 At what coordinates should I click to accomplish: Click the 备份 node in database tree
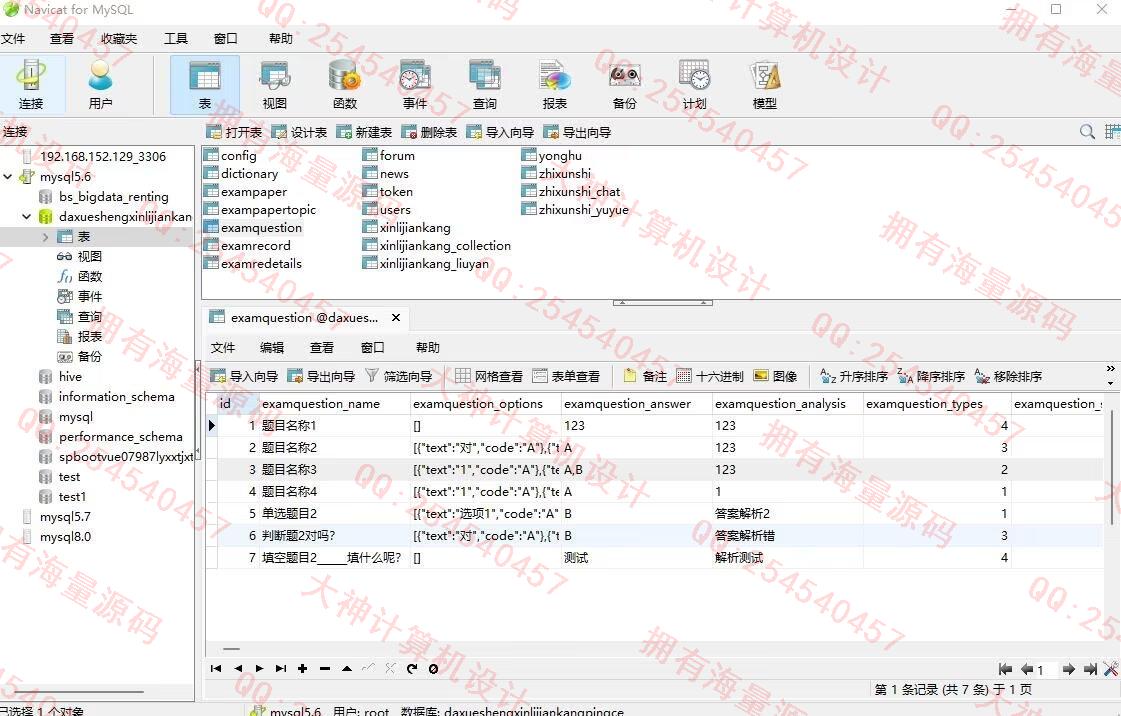tap(89, 357)
